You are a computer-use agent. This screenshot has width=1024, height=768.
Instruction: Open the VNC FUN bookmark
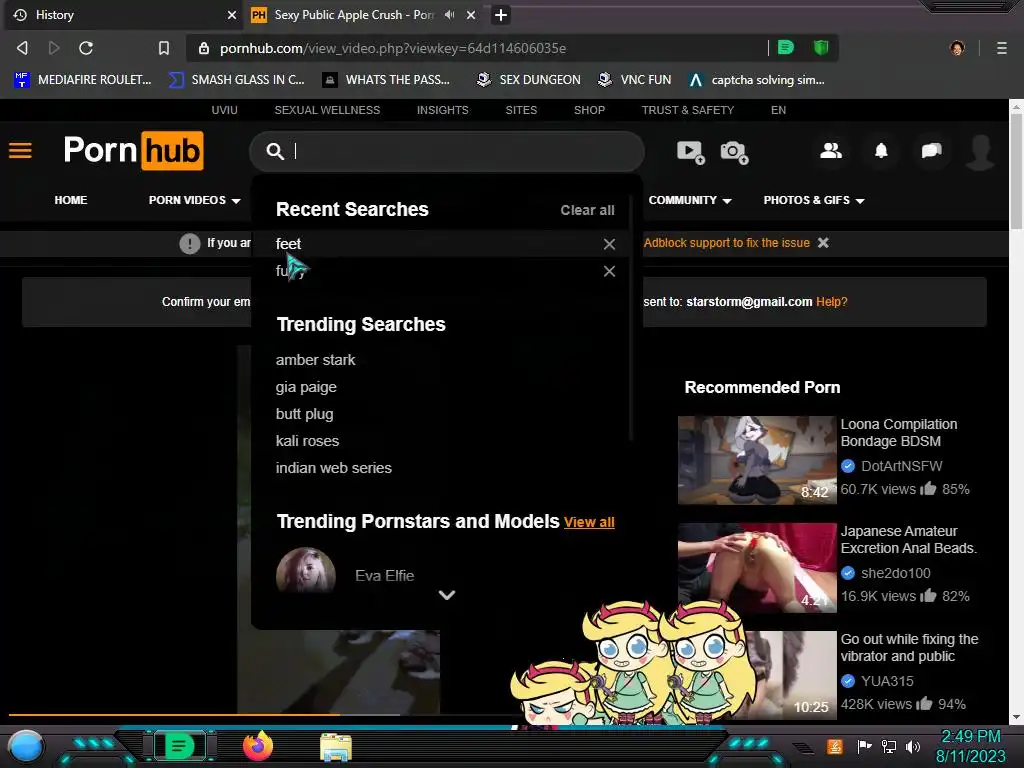coord(635,80)
